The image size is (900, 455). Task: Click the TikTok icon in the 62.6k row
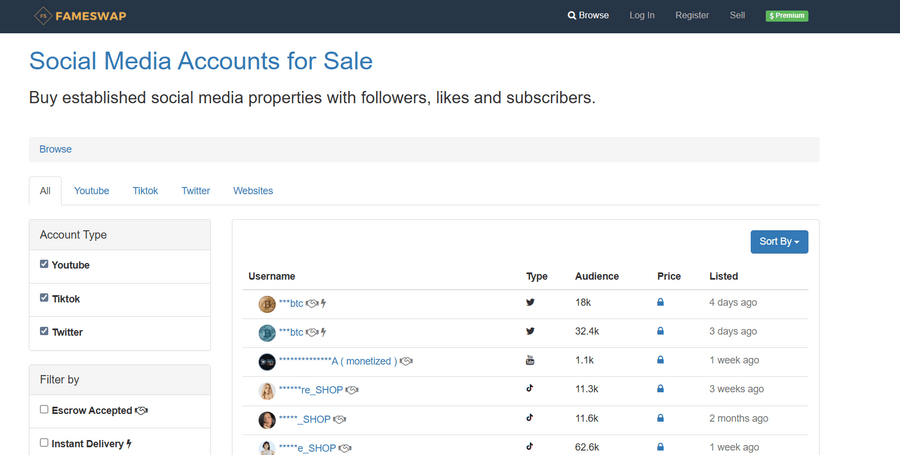530,448
